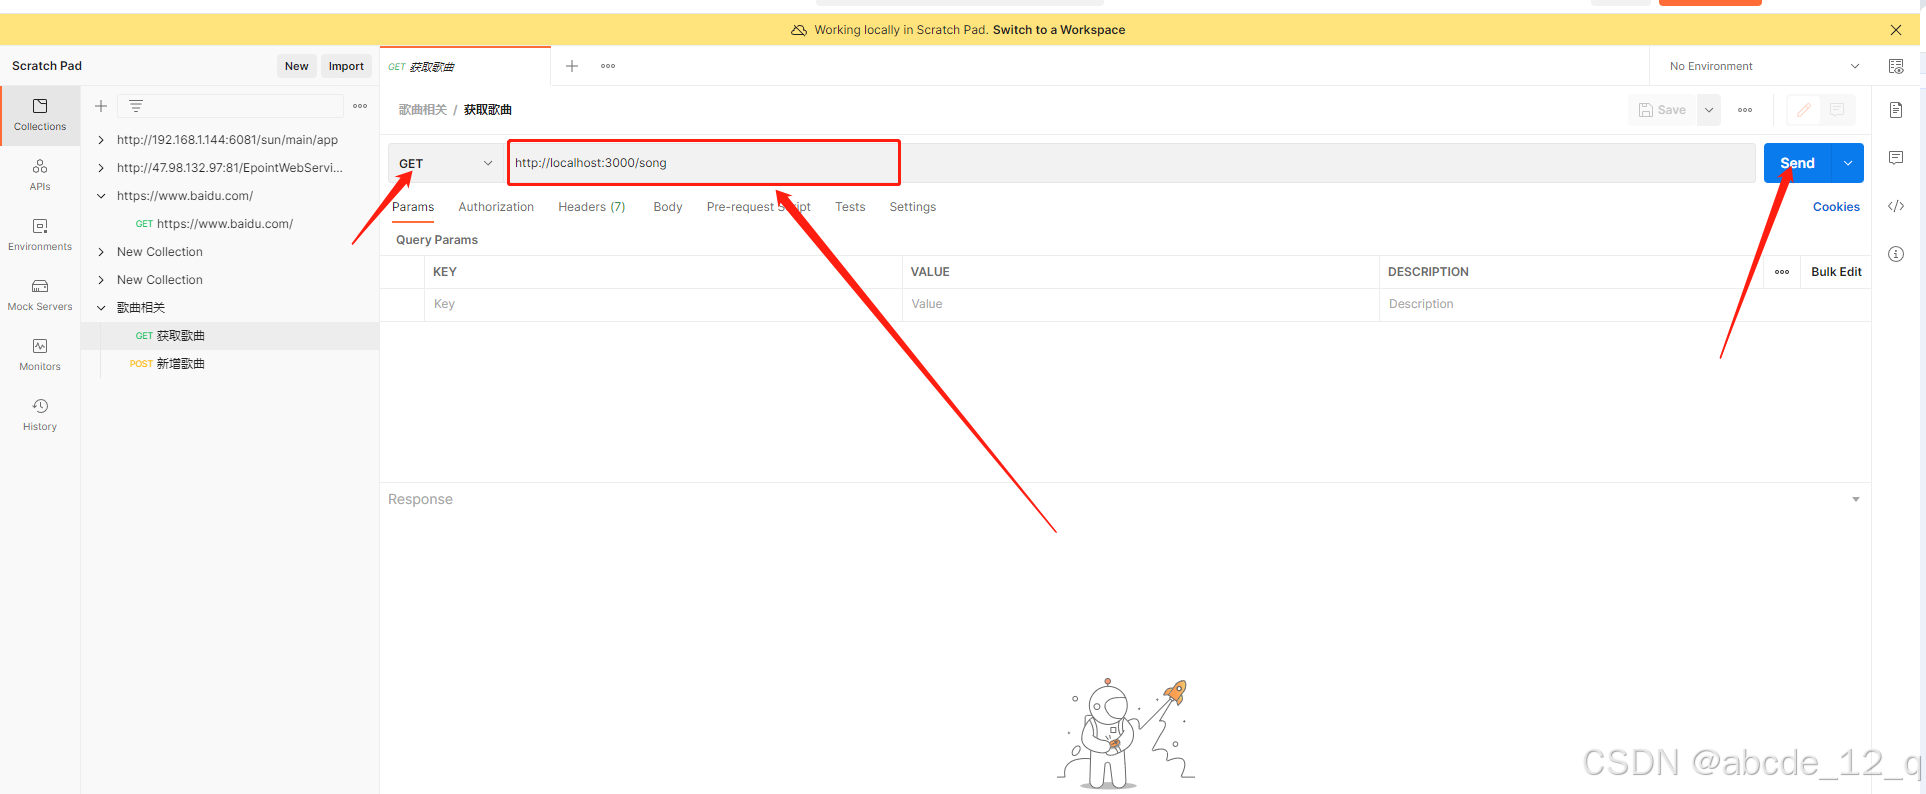
Task: Switch to the Authorization tab
Action: 496,207
